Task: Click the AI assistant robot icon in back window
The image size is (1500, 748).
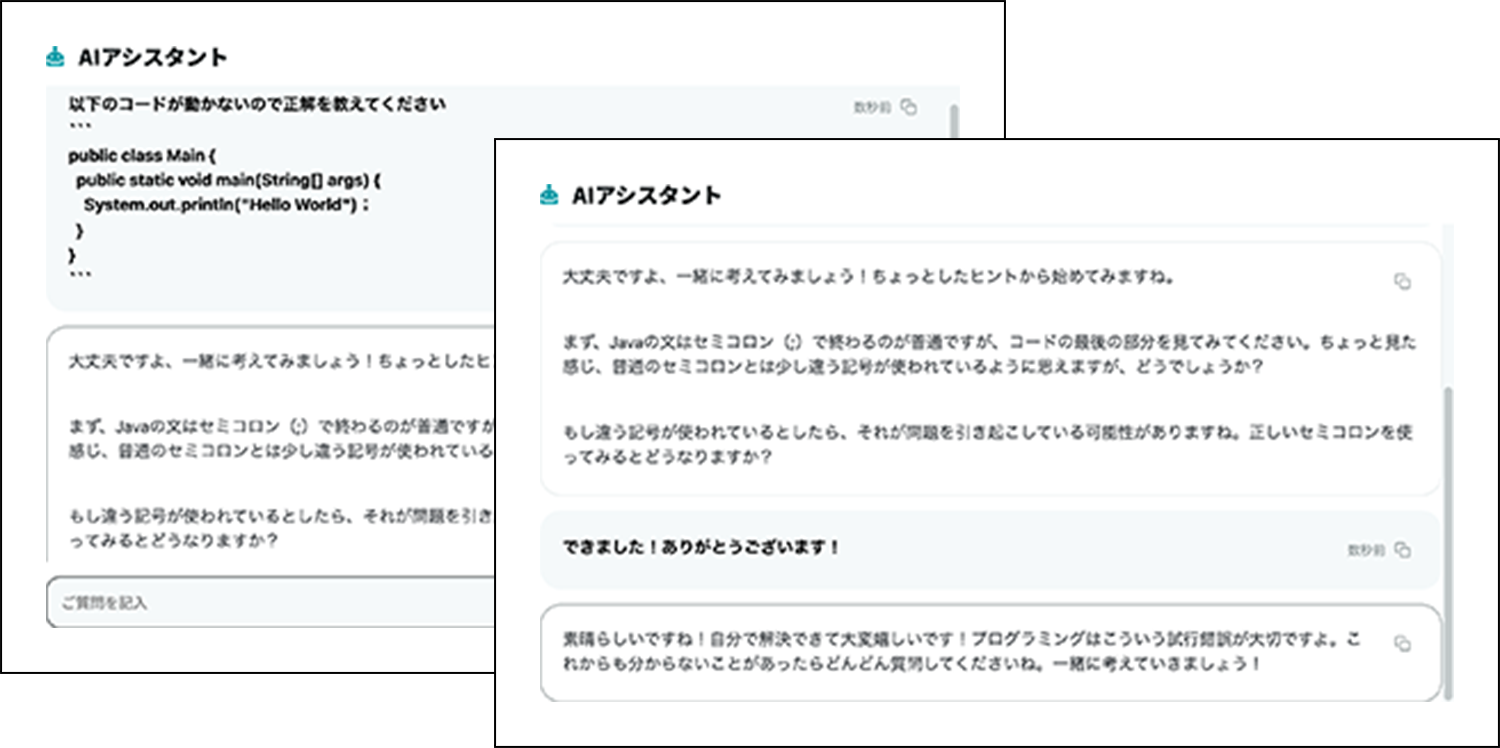Action: coord(55,58)
